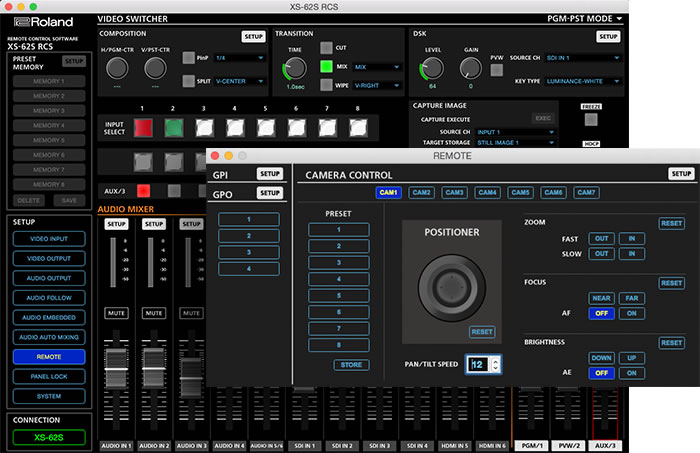
Task: Select the CAM2 camera tab
Action: point(421,192)
